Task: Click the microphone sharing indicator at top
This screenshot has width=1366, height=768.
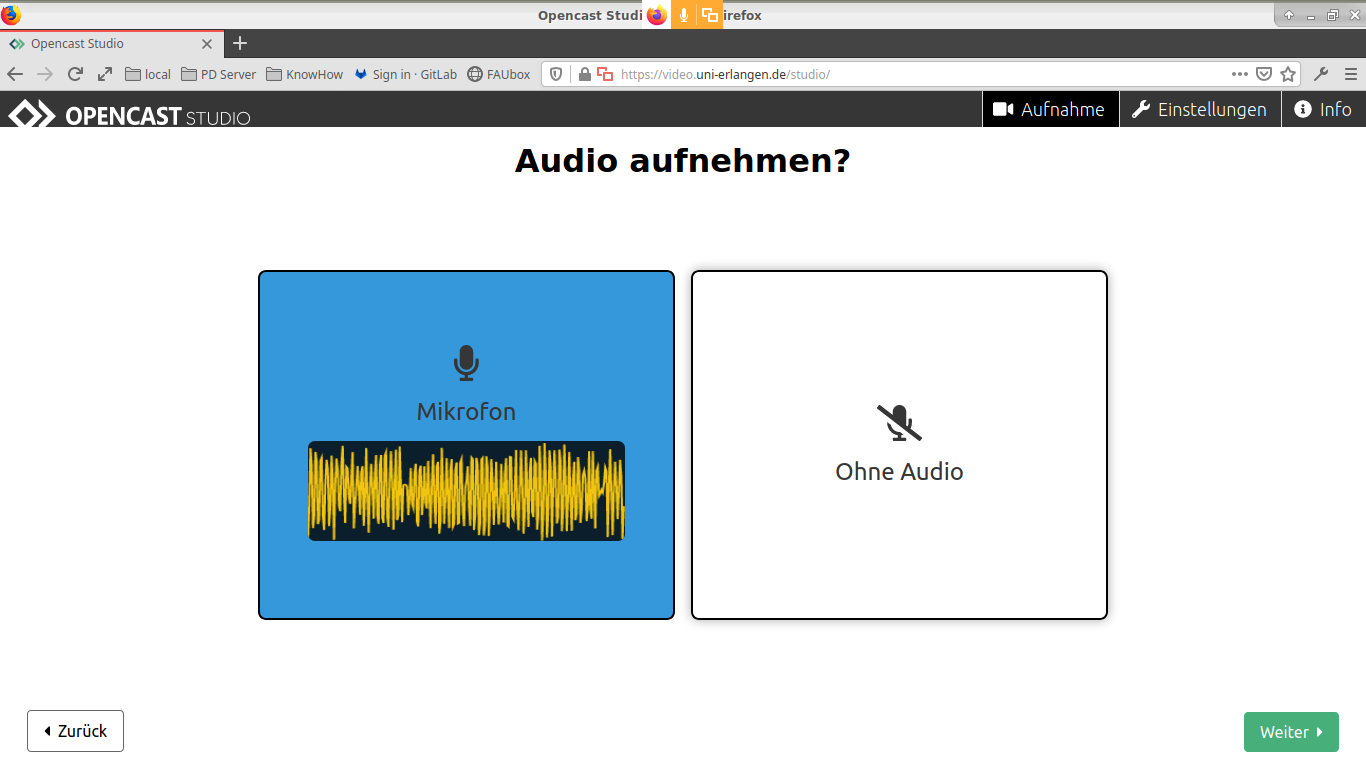Action: pyautogui.click(x=684, y=15)
